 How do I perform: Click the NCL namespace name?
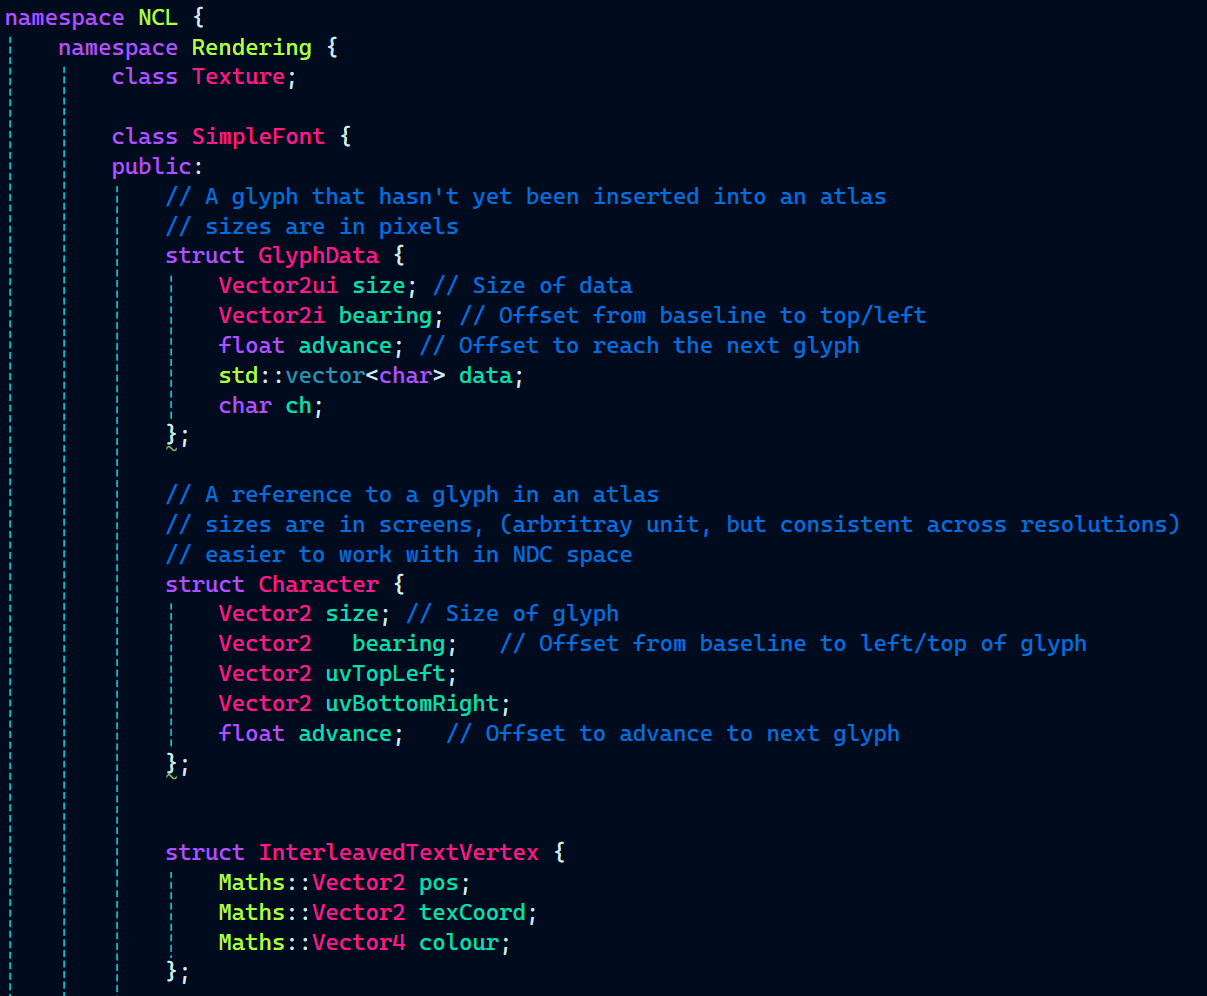(158, 18)
